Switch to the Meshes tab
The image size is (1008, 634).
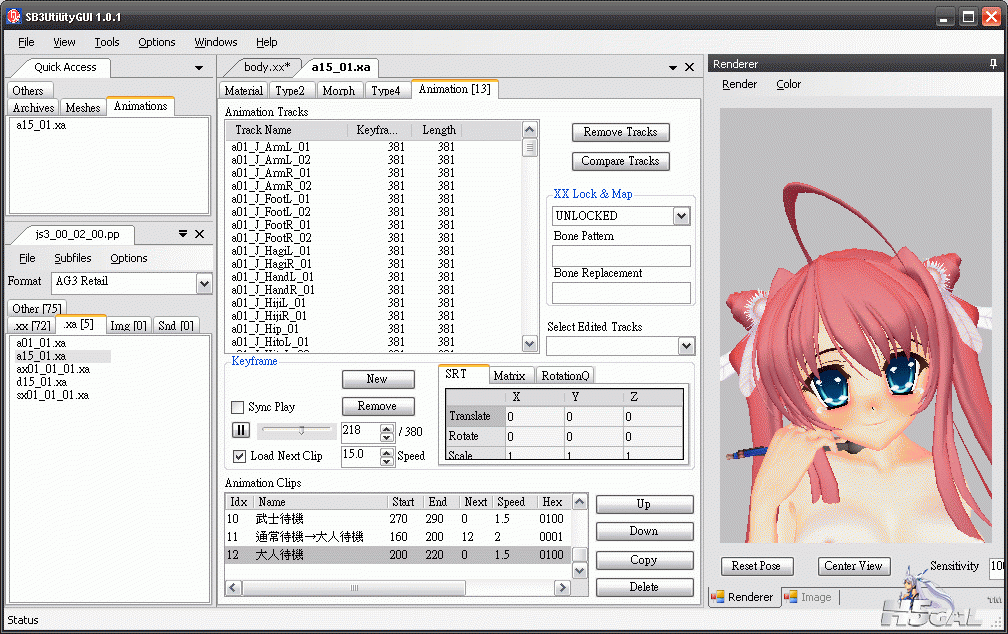pyautogui.click(x=83, y=107)
